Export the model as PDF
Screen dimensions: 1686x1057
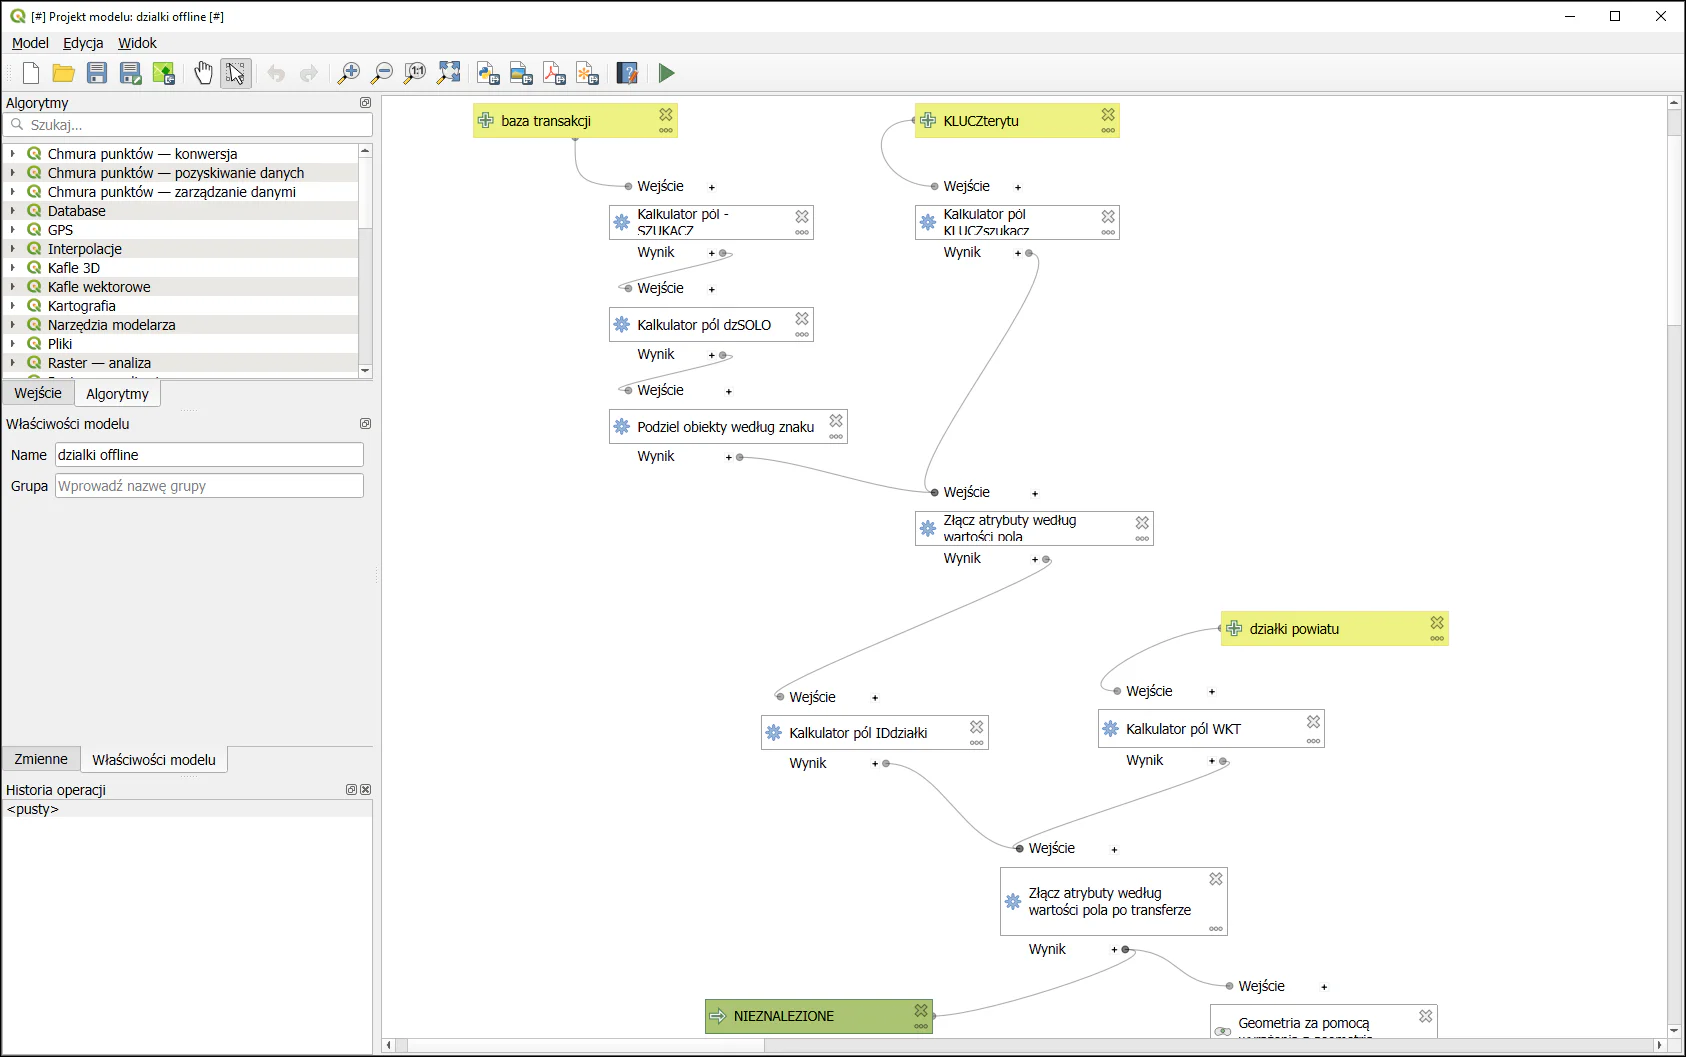click(x=554, y=73)
